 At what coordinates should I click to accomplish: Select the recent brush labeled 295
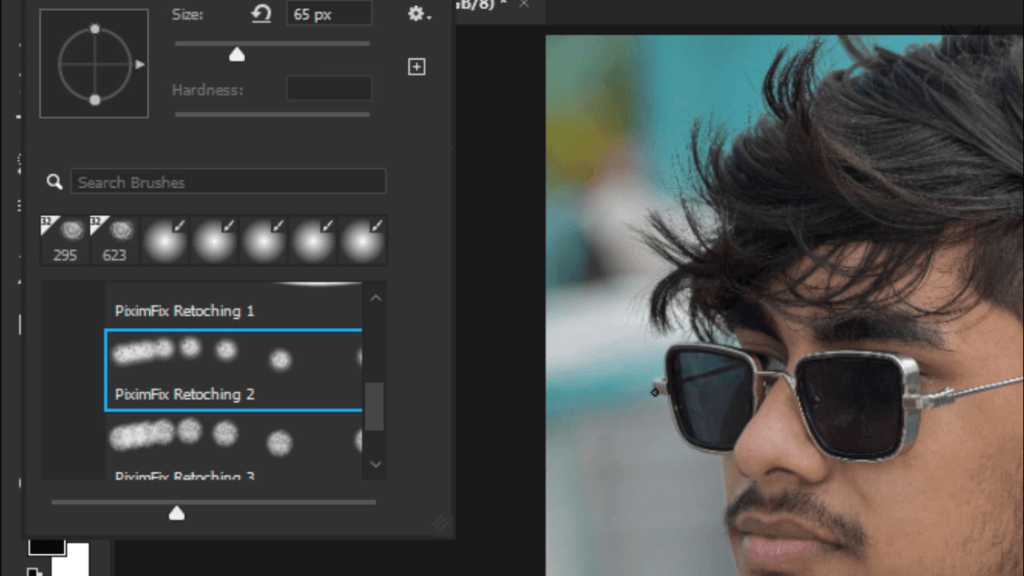(x=65, y=240)
